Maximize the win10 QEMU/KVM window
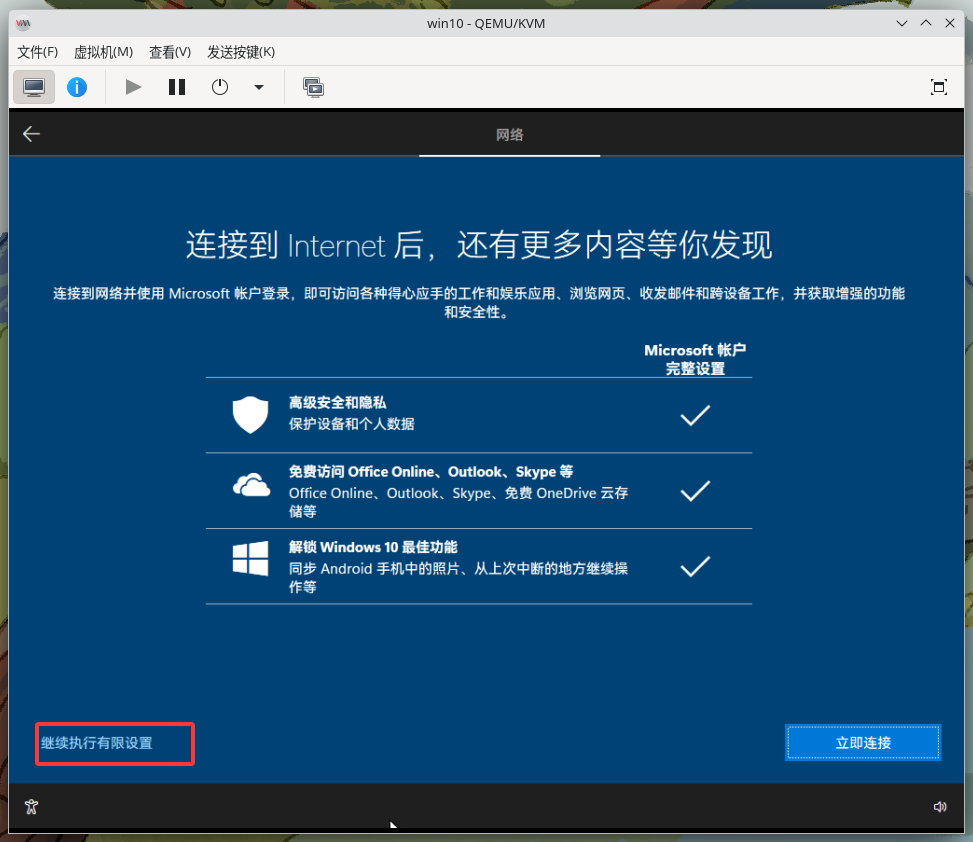 pyautogui.click(x=926, y=23)
